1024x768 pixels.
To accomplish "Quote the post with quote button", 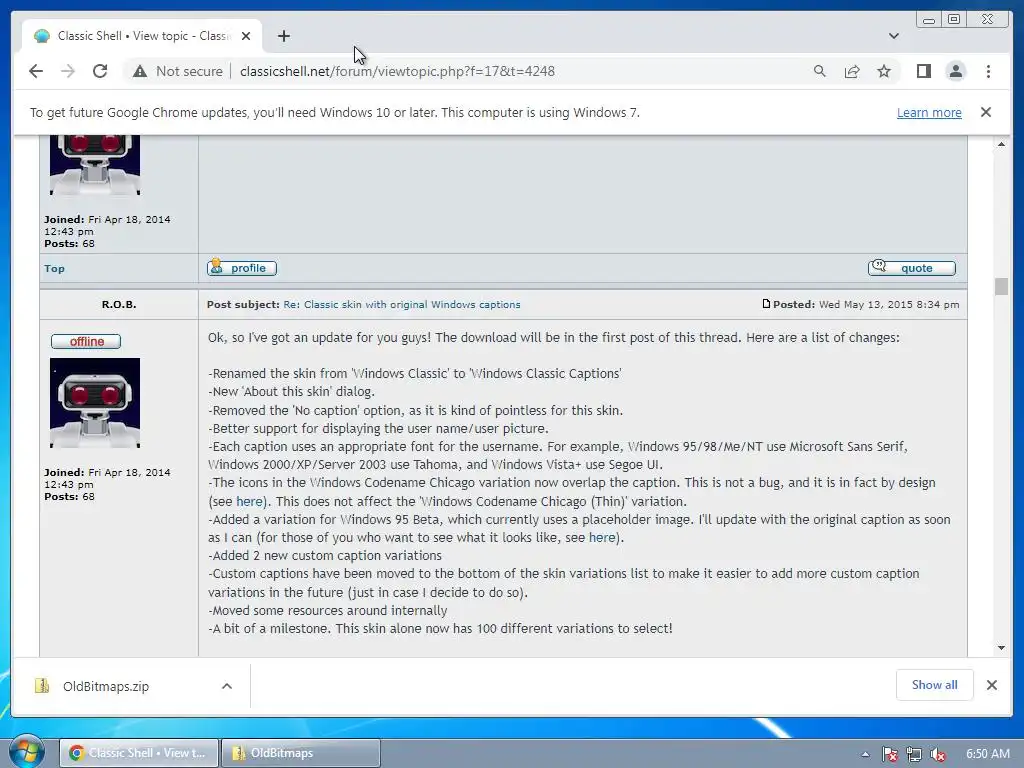I will [x=911, y=268].
